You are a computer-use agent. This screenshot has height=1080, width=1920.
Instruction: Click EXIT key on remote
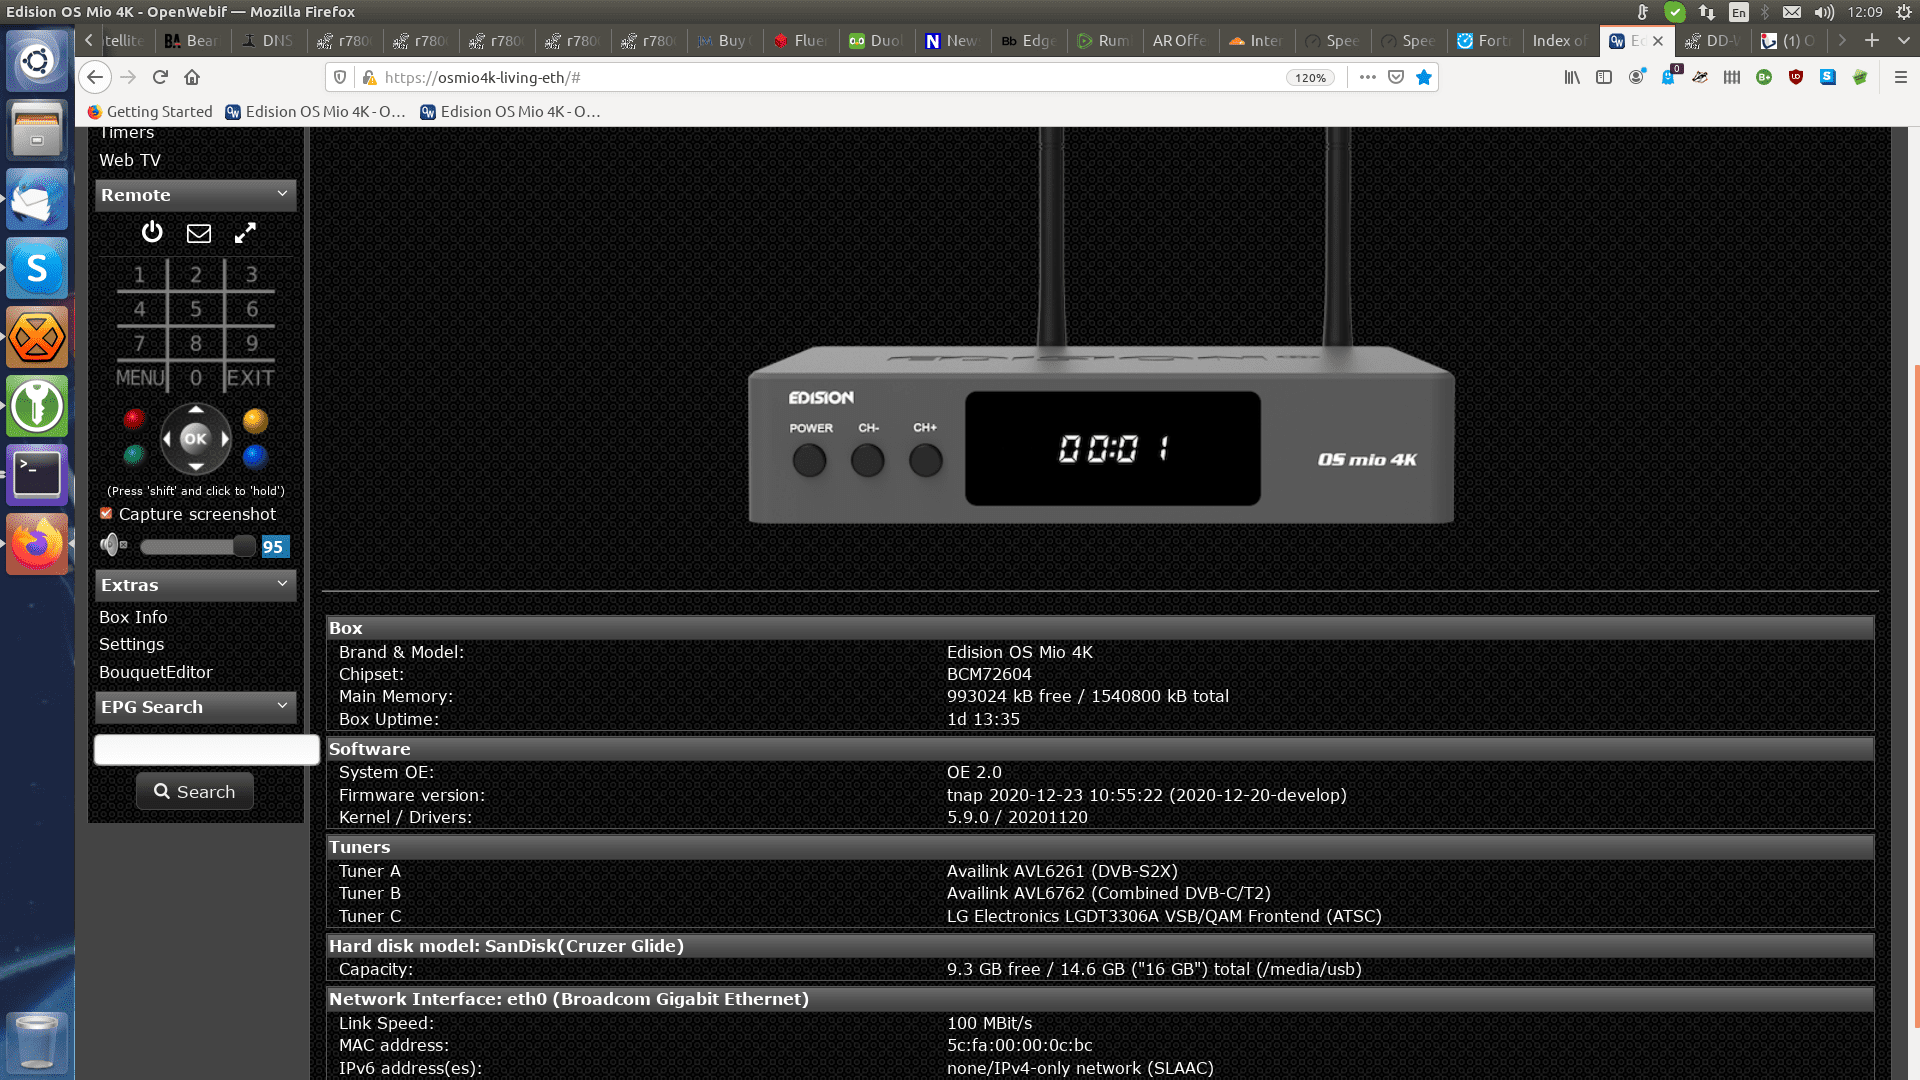tap(250, 378)
